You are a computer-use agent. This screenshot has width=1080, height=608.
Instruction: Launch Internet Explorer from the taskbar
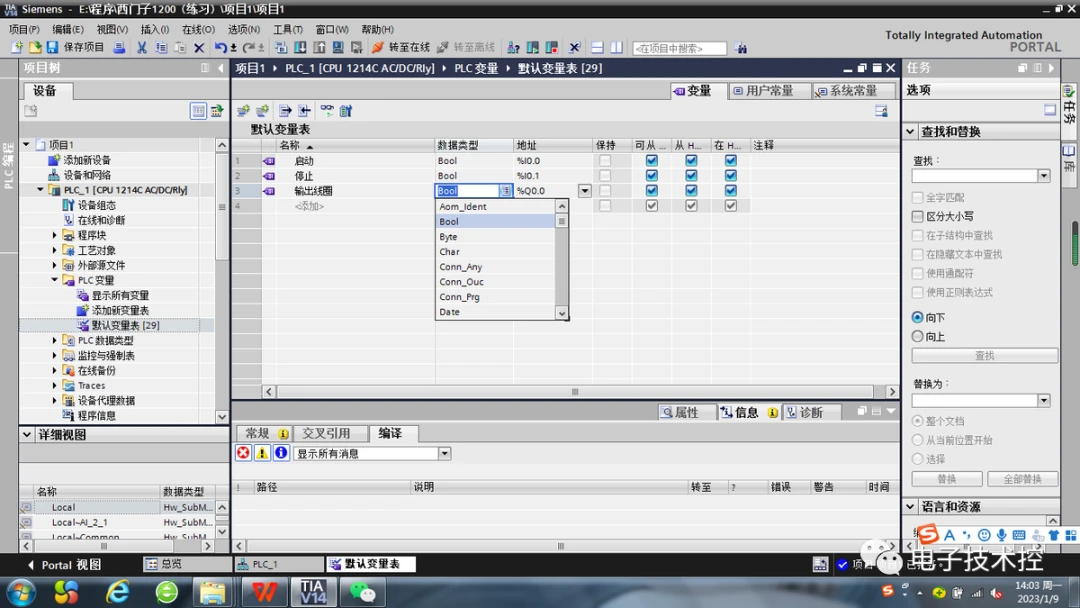[118, 592]
